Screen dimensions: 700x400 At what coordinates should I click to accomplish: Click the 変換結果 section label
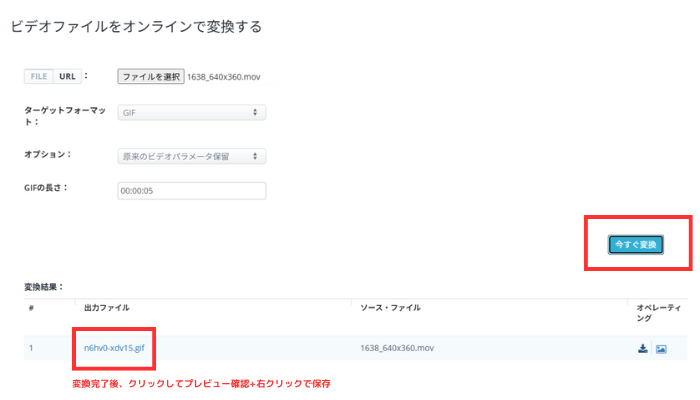click(43, 287)
